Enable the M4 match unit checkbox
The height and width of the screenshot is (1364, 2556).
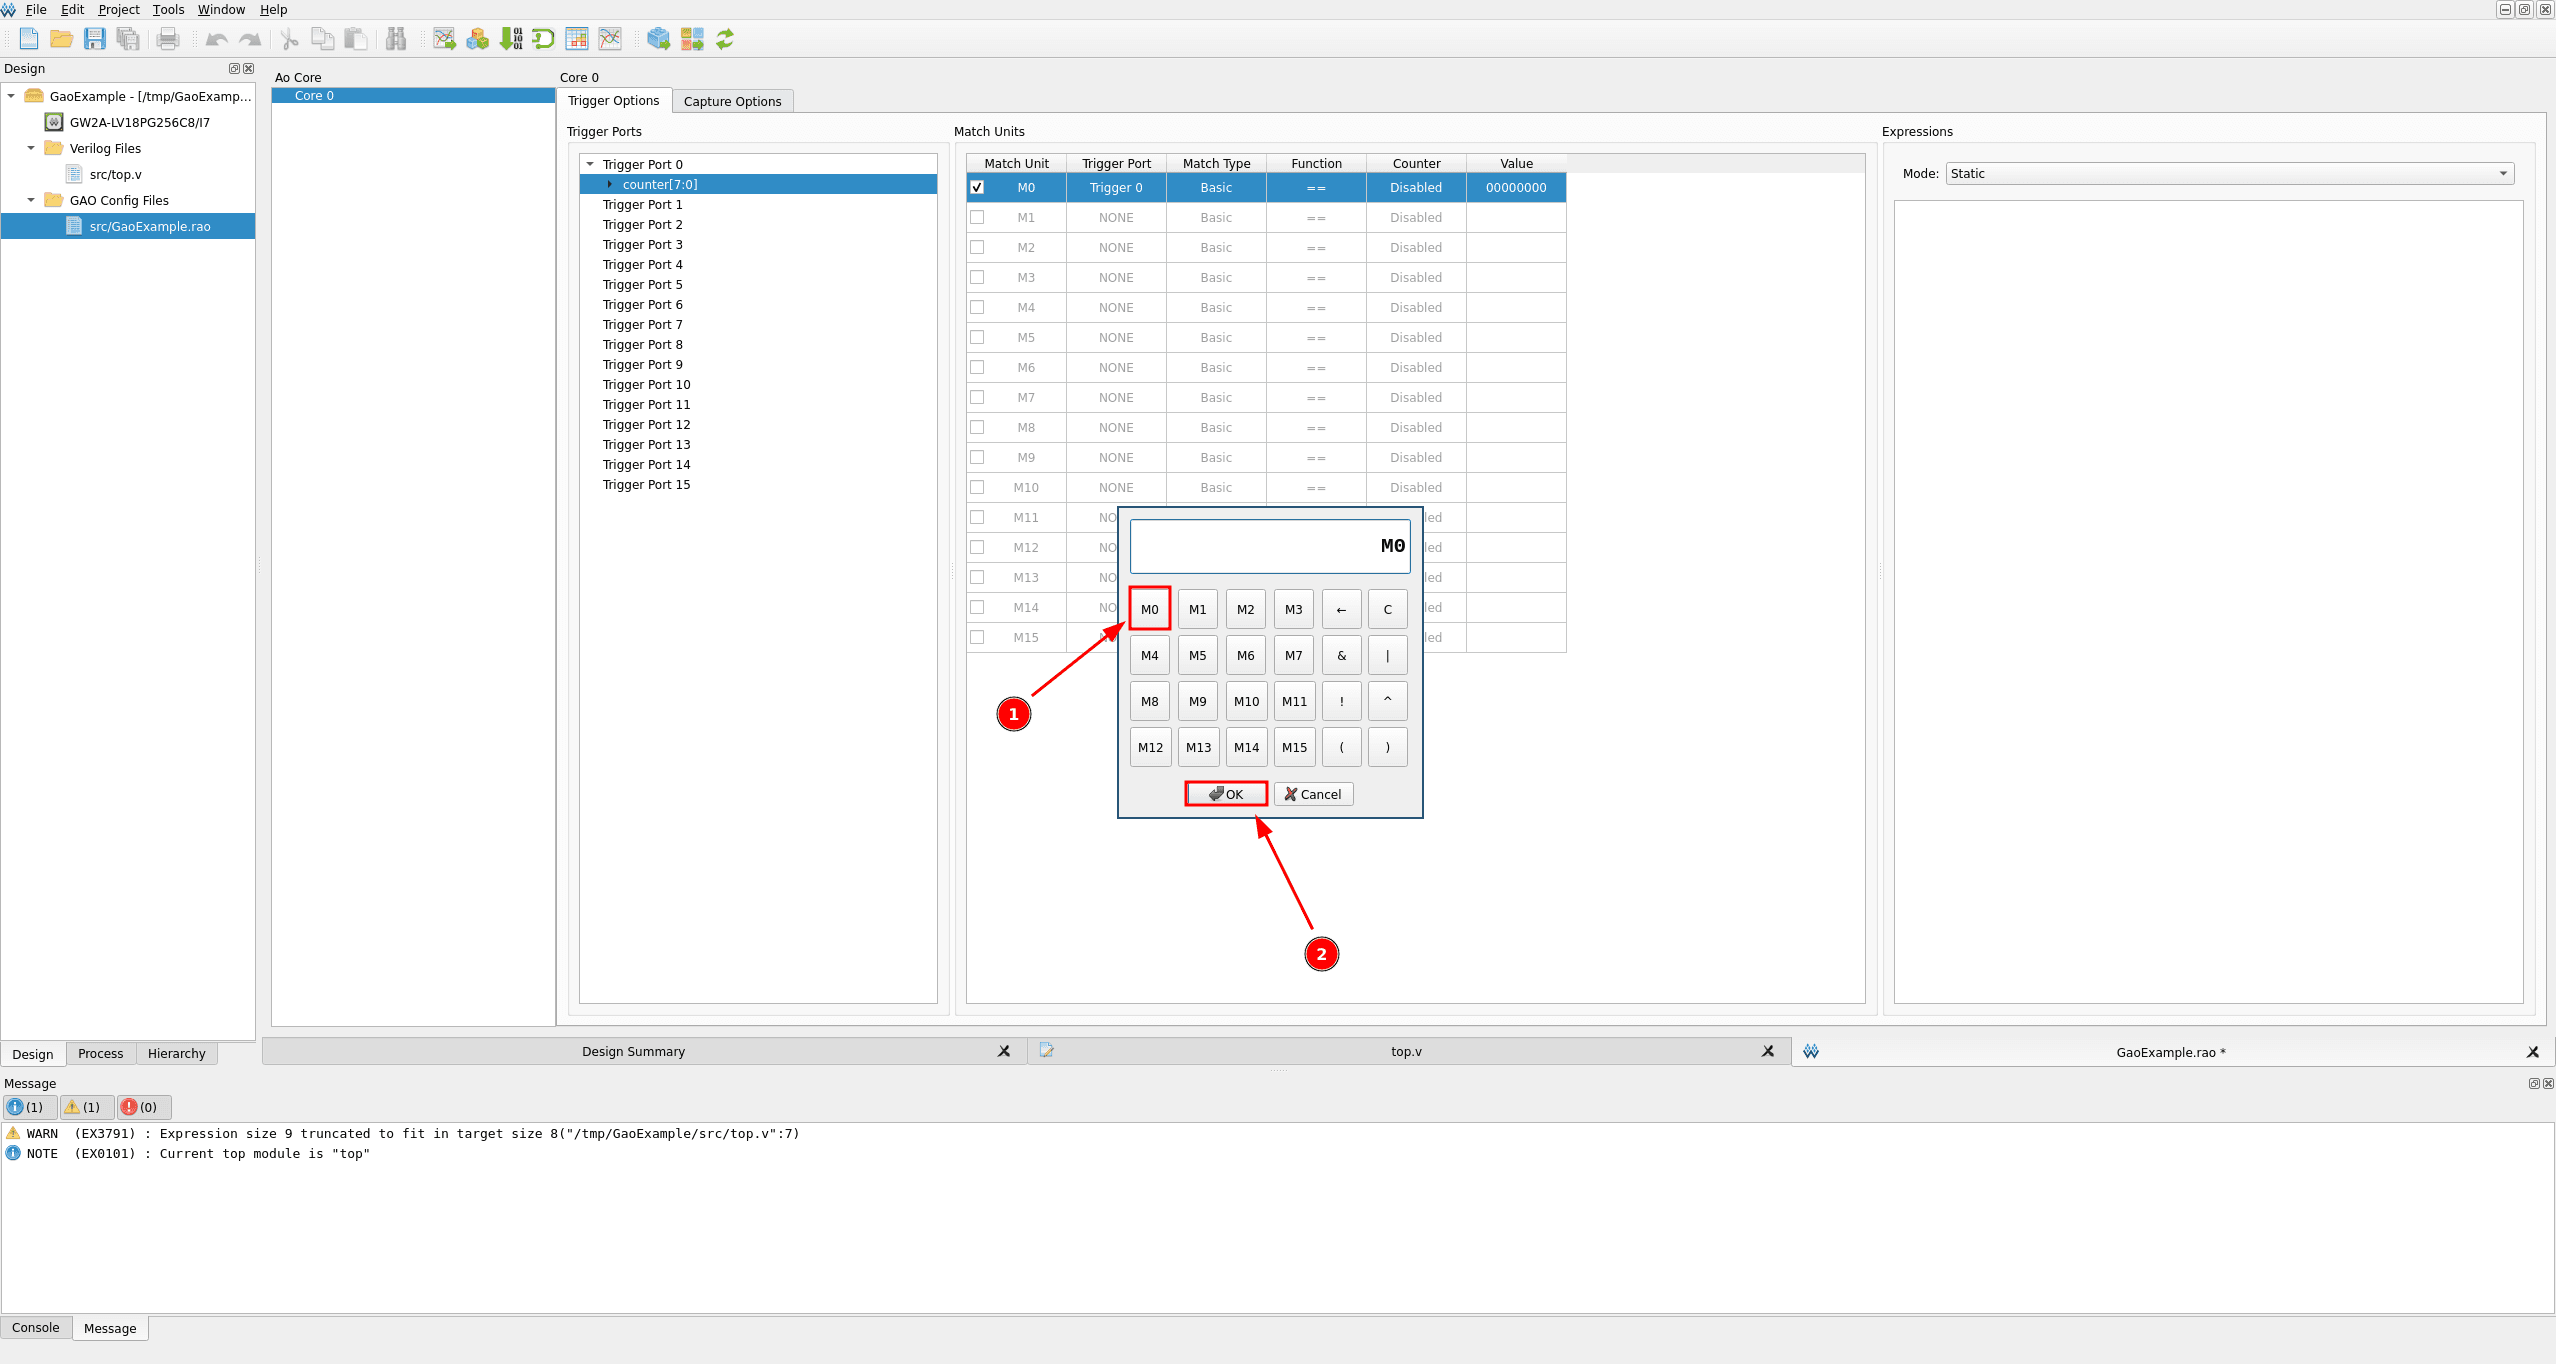click(977, 307)
